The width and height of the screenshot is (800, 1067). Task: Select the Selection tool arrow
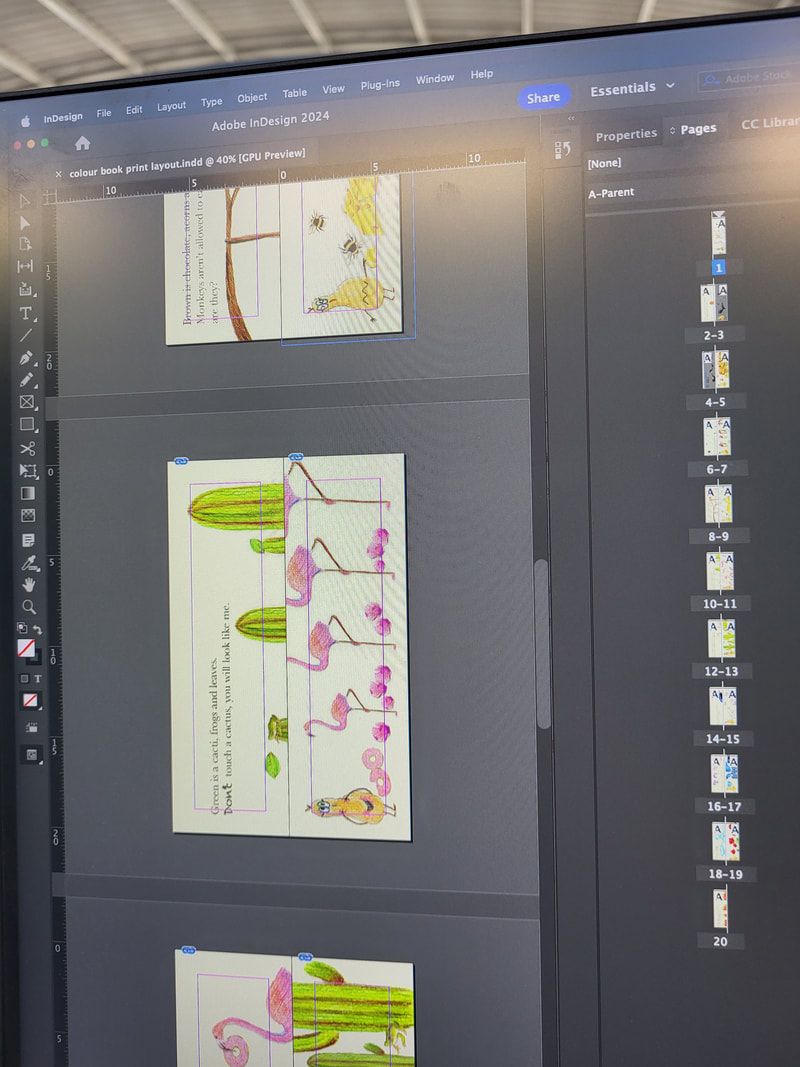pyautogui.click(x=24, y=200)
